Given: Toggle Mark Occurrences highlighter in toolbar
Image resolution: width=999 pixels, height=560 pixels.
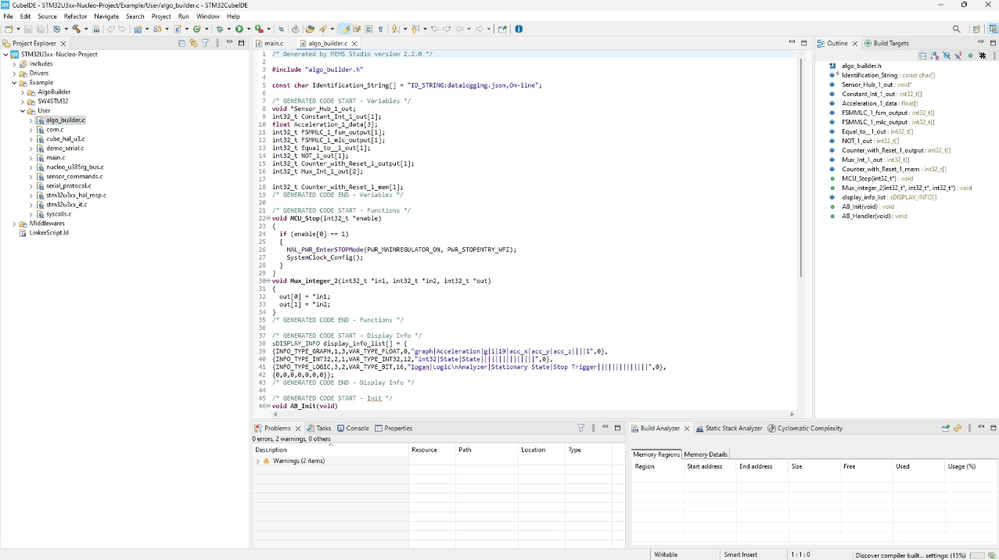Looking at the screenshot, I should click(345, 29).
